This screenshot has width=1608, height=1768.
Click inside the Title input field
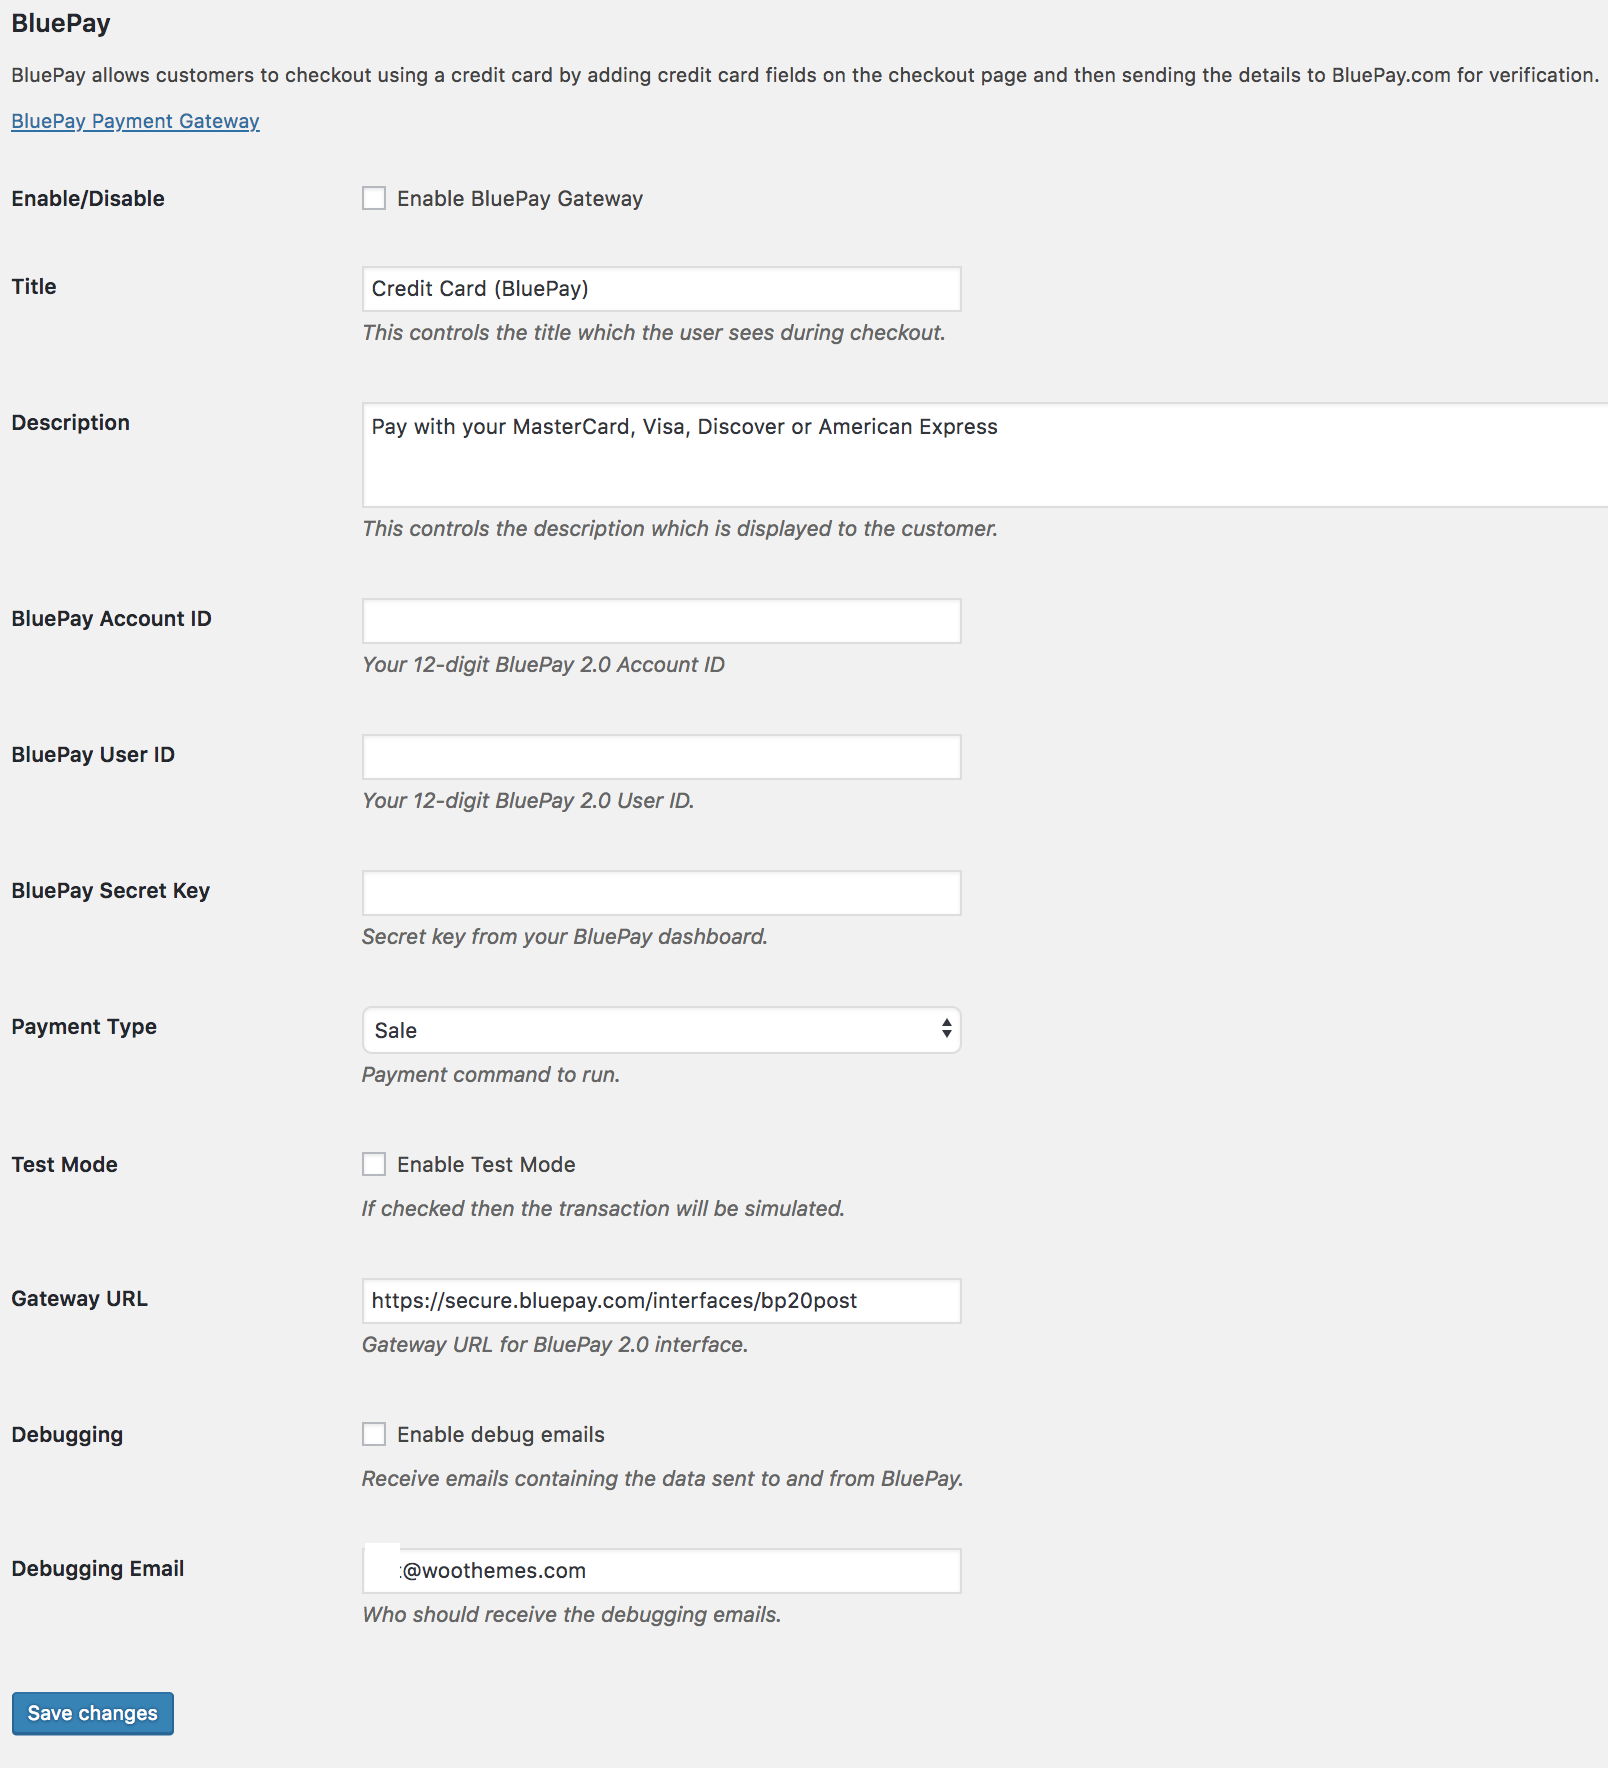point(660,289)
